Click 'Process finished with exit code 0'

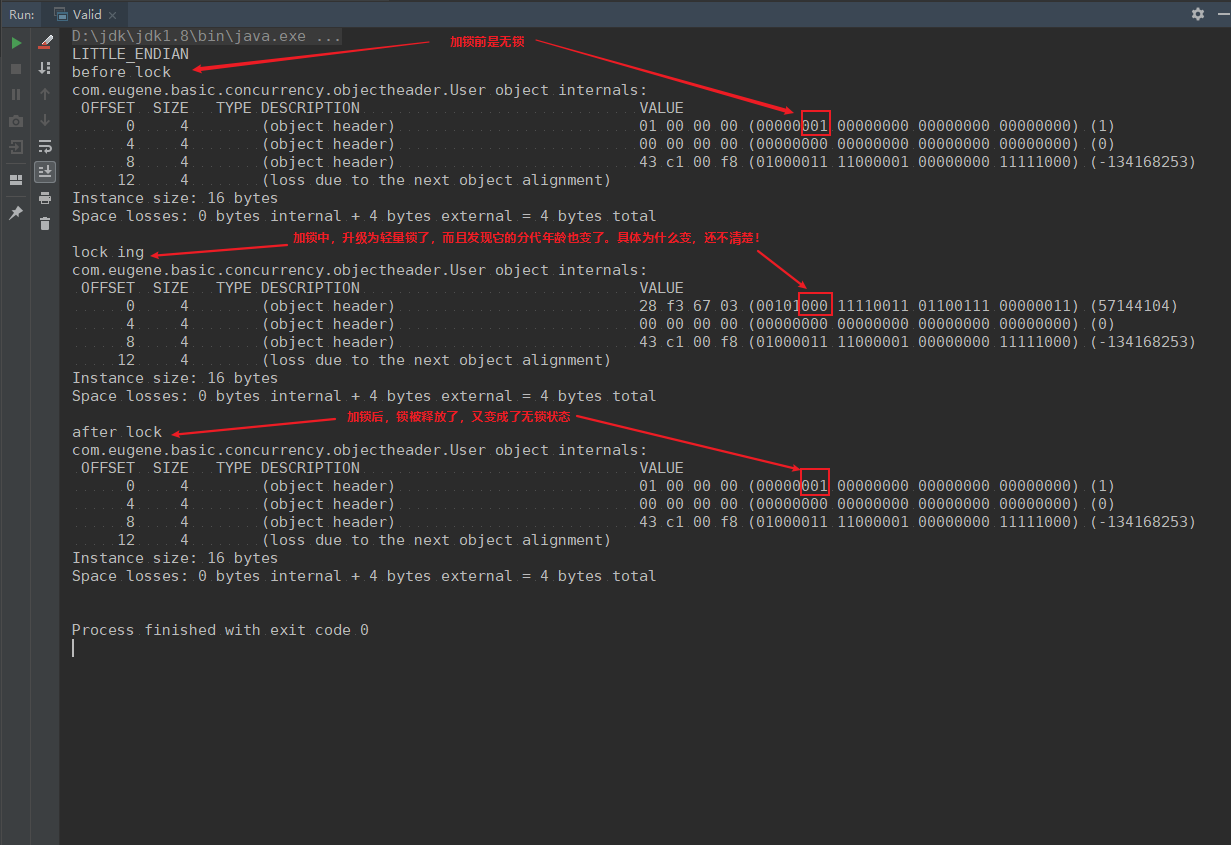220,630
